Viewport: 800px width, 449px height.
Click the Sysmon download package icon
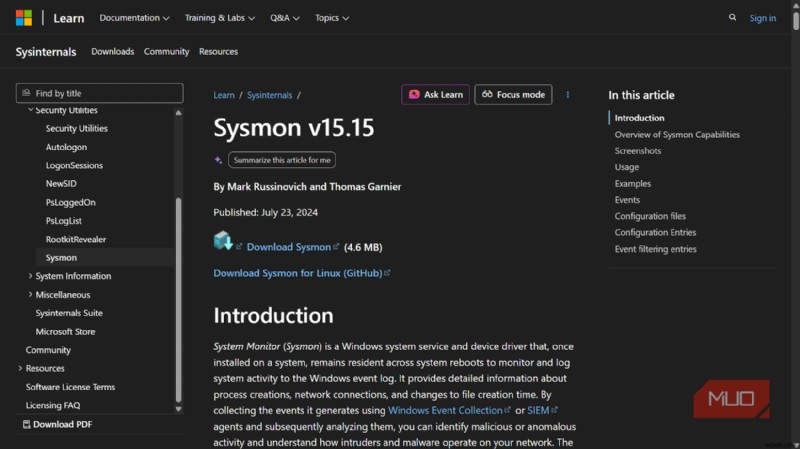coord(223,241)
